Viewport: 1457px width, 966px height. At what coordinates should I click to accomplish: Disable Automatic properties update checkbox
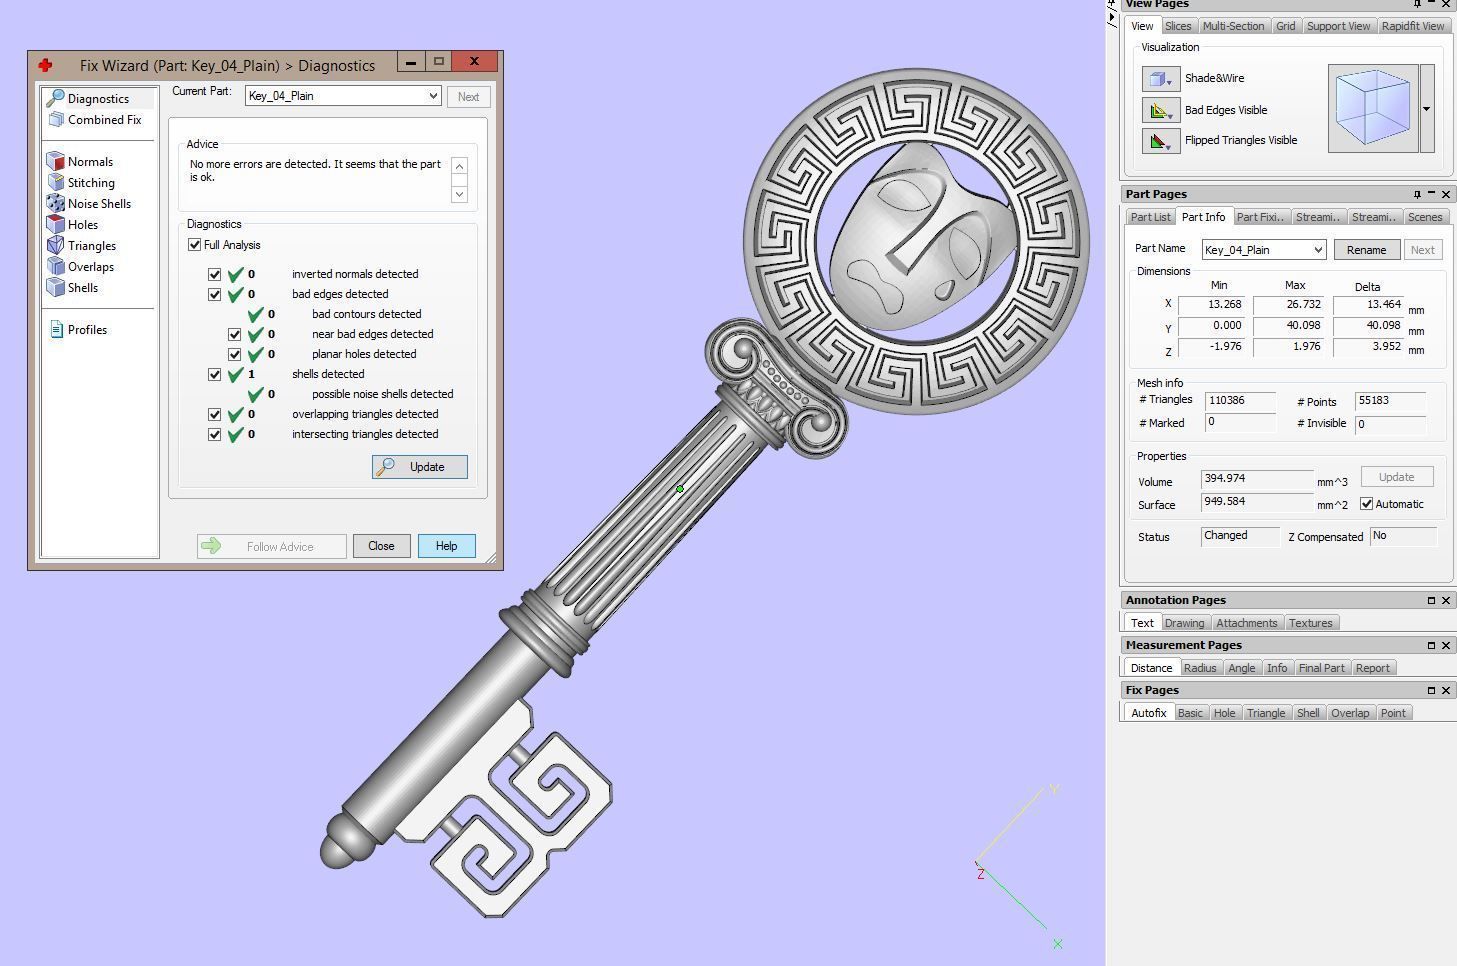(x=1366, y=504)
